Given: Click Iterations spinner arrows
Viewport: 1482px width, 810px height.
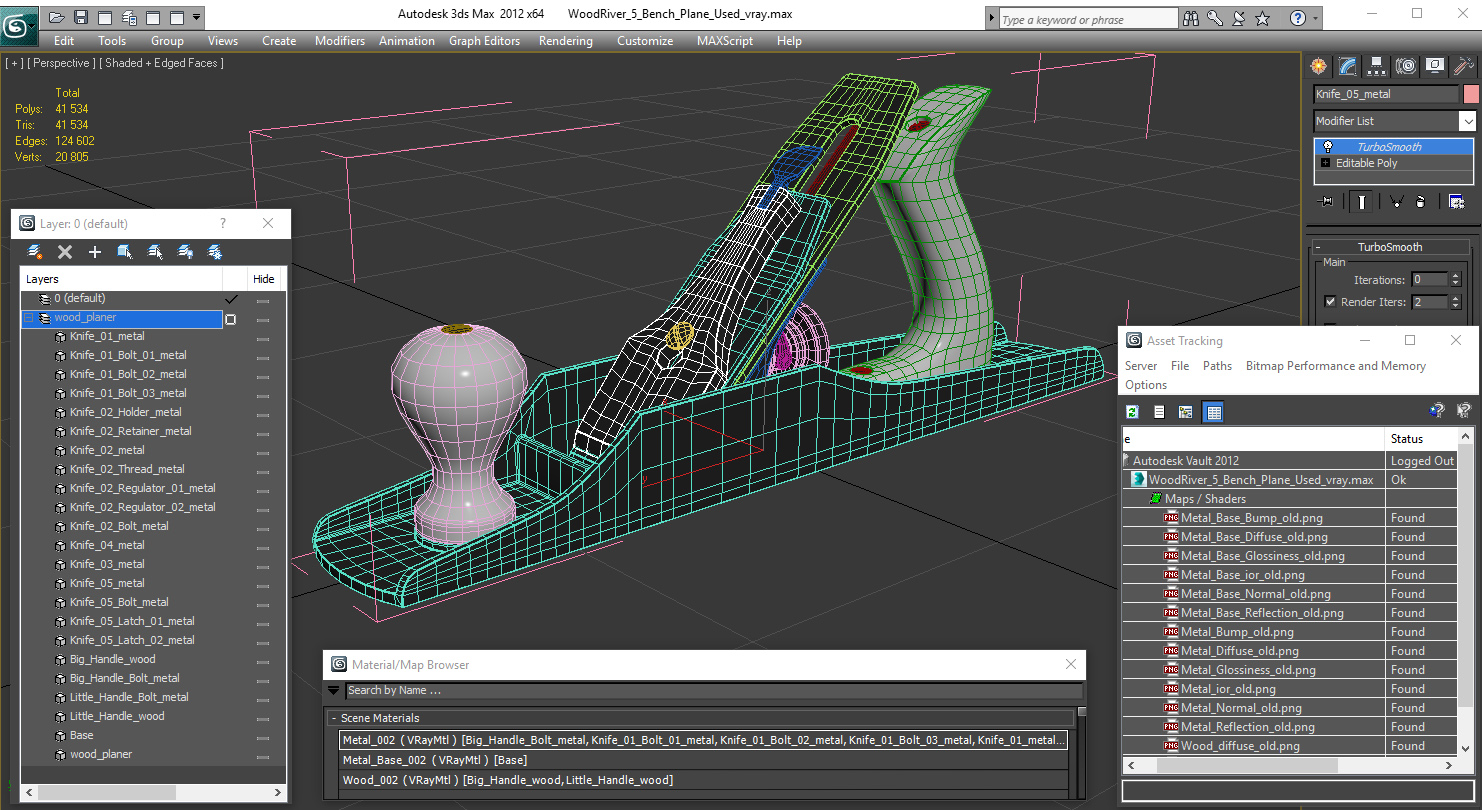Looking at the screenshot, I should pos(1456,280).
